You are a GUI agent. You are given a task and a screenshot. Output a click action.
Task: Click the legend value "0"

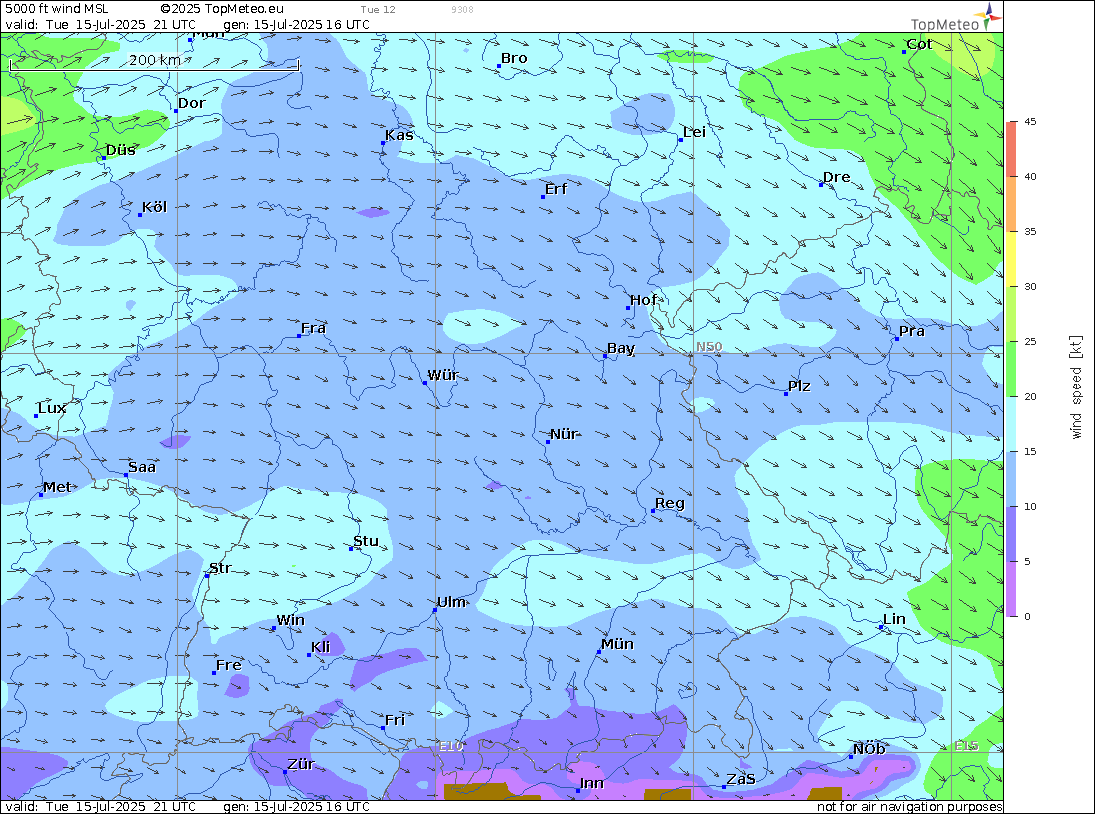coord(1027,616)
